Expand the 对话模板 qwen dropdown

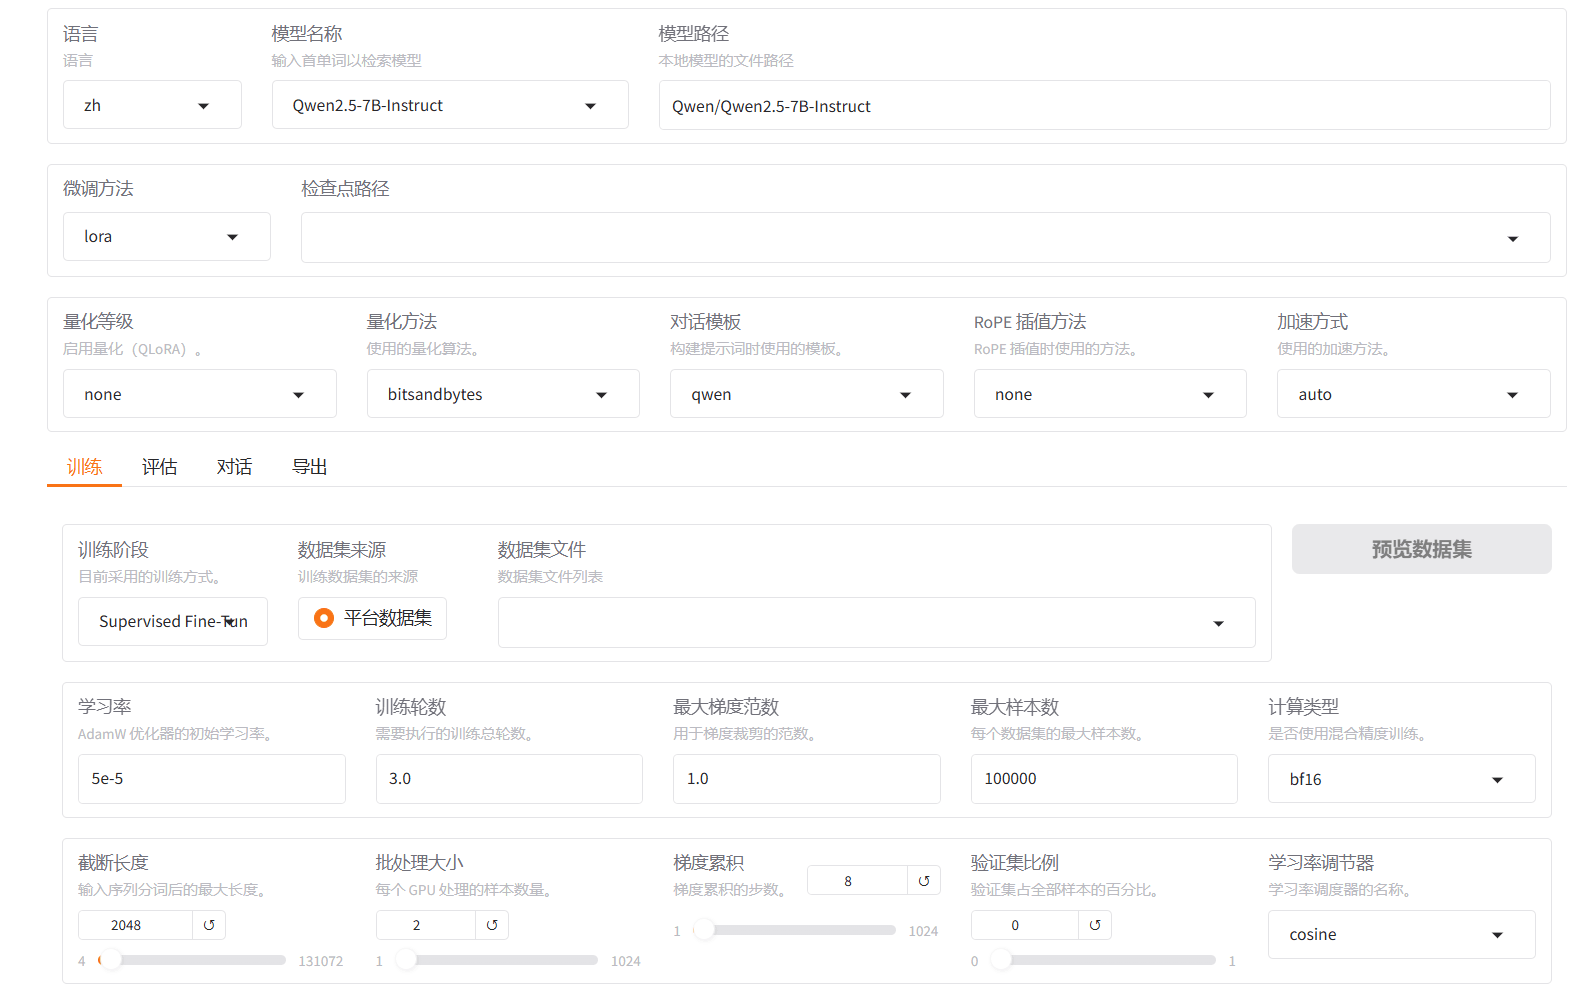click(x=806, y=395)
